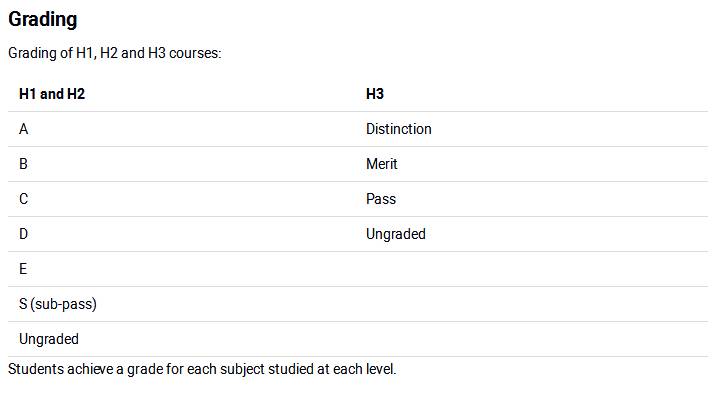Select "Ungraded" in the H1 and H2 column

coord(49,339)
